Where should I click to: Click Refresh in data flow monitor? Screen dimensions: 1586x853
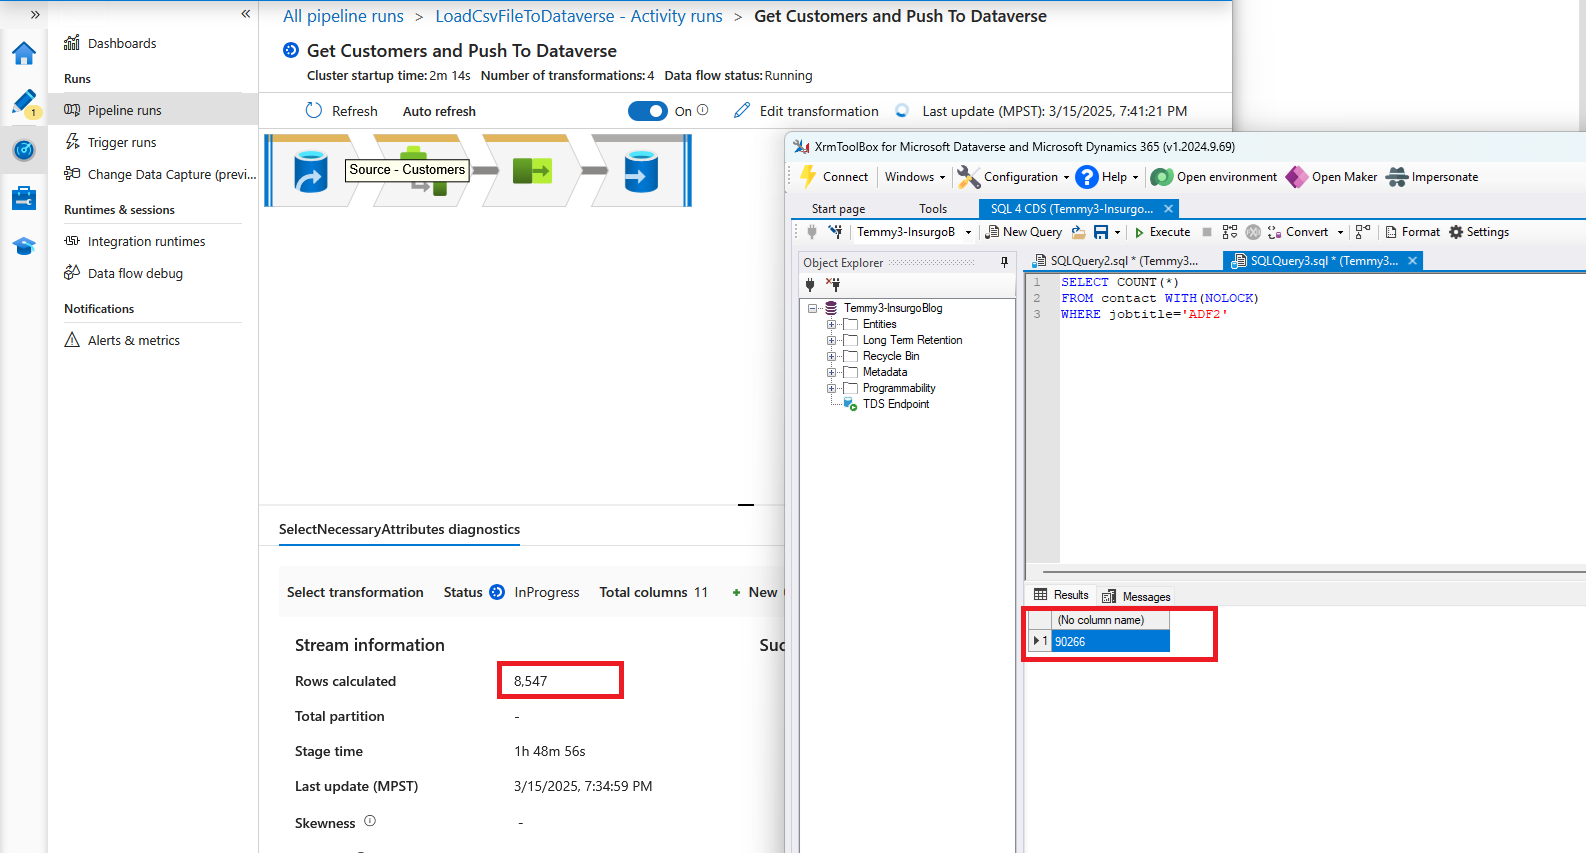[x=341, y=111]
